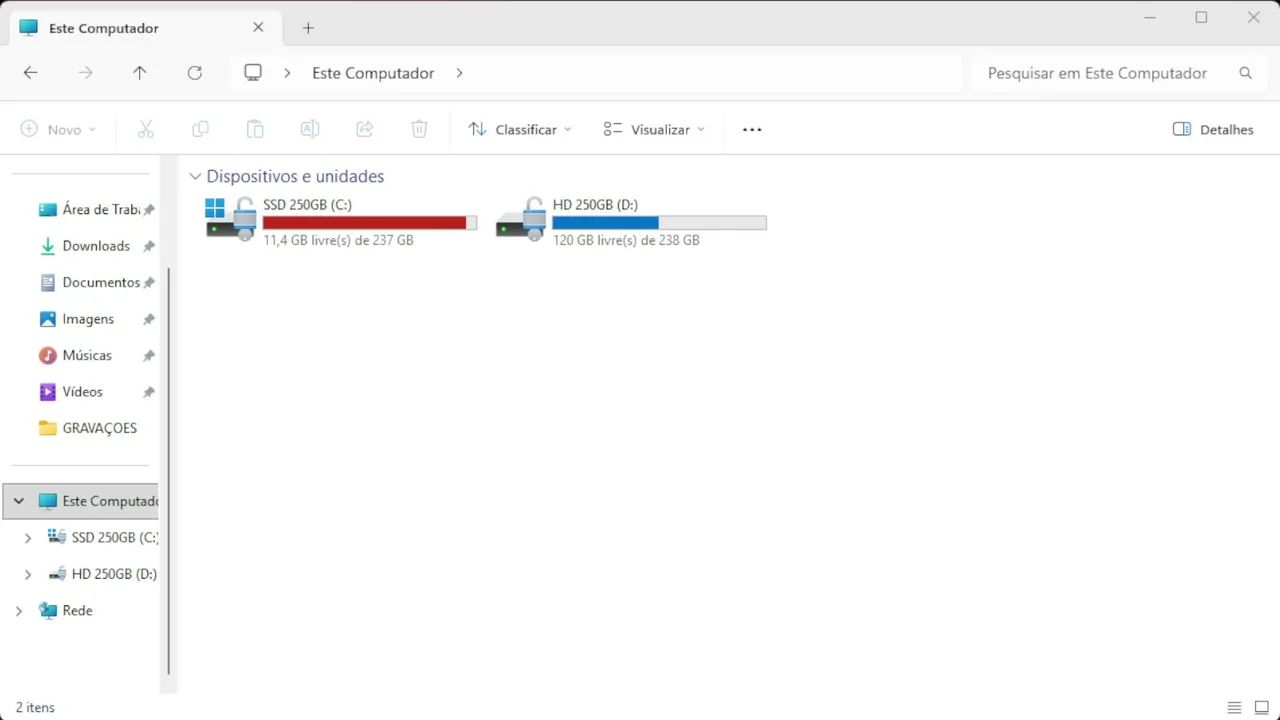1280x720 pixels.
Task: Click the Delete trash icon
Action: [420, 129]
